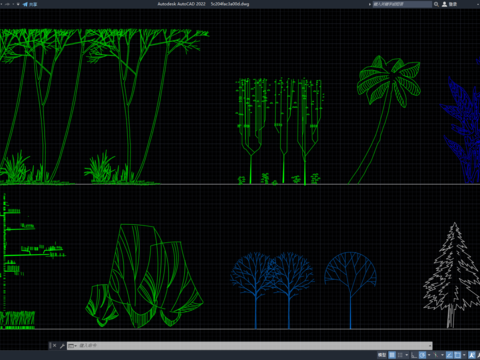Viewport: 480px width, 360px height.
Task: Toggle object snap tracking button
Action: [x=449, y=355]
